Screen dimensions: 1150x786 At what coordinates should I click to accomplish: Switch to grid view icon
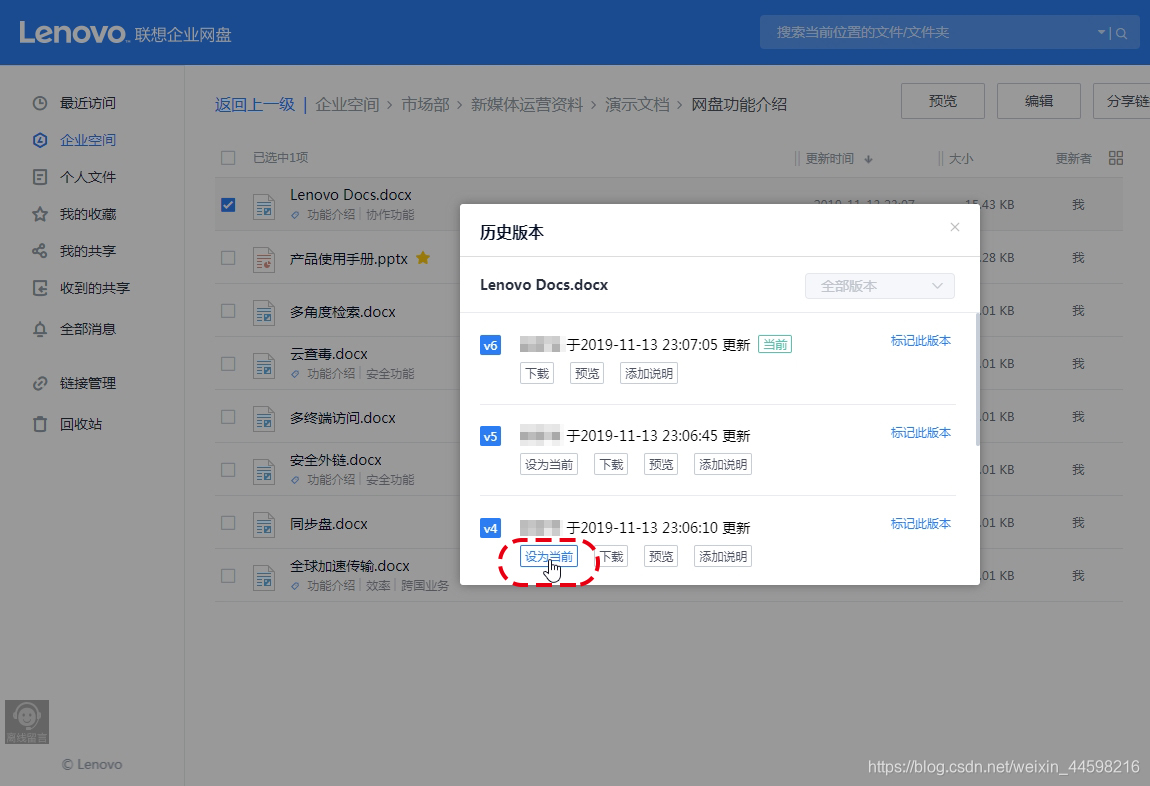pos(1116,158)
